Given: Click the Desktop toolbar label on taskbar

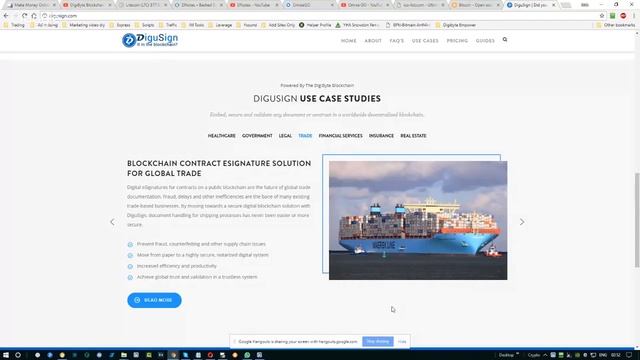Looking at the screenshot, I should tap(506, 355).
